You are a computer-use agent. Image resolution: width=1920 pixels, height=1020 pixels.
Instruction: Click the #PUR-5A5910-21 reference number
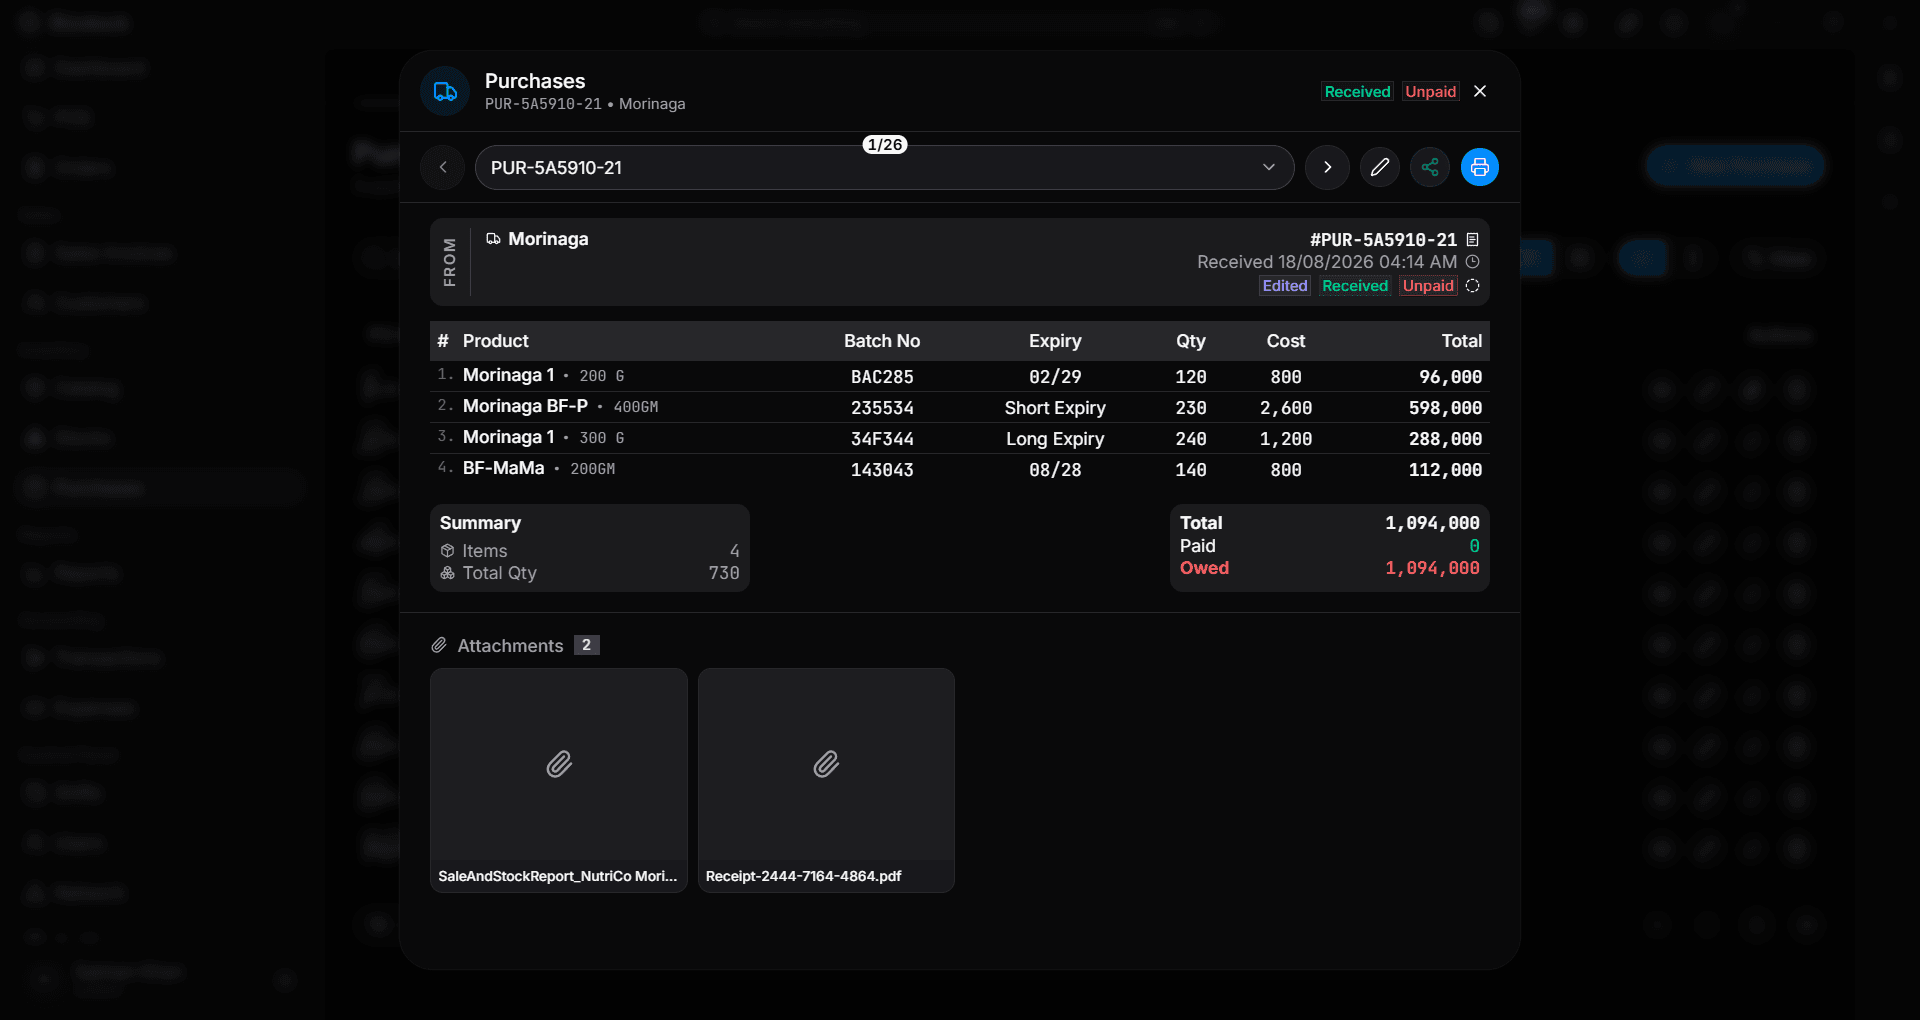pyautogui.click(x=1383, y=240)
